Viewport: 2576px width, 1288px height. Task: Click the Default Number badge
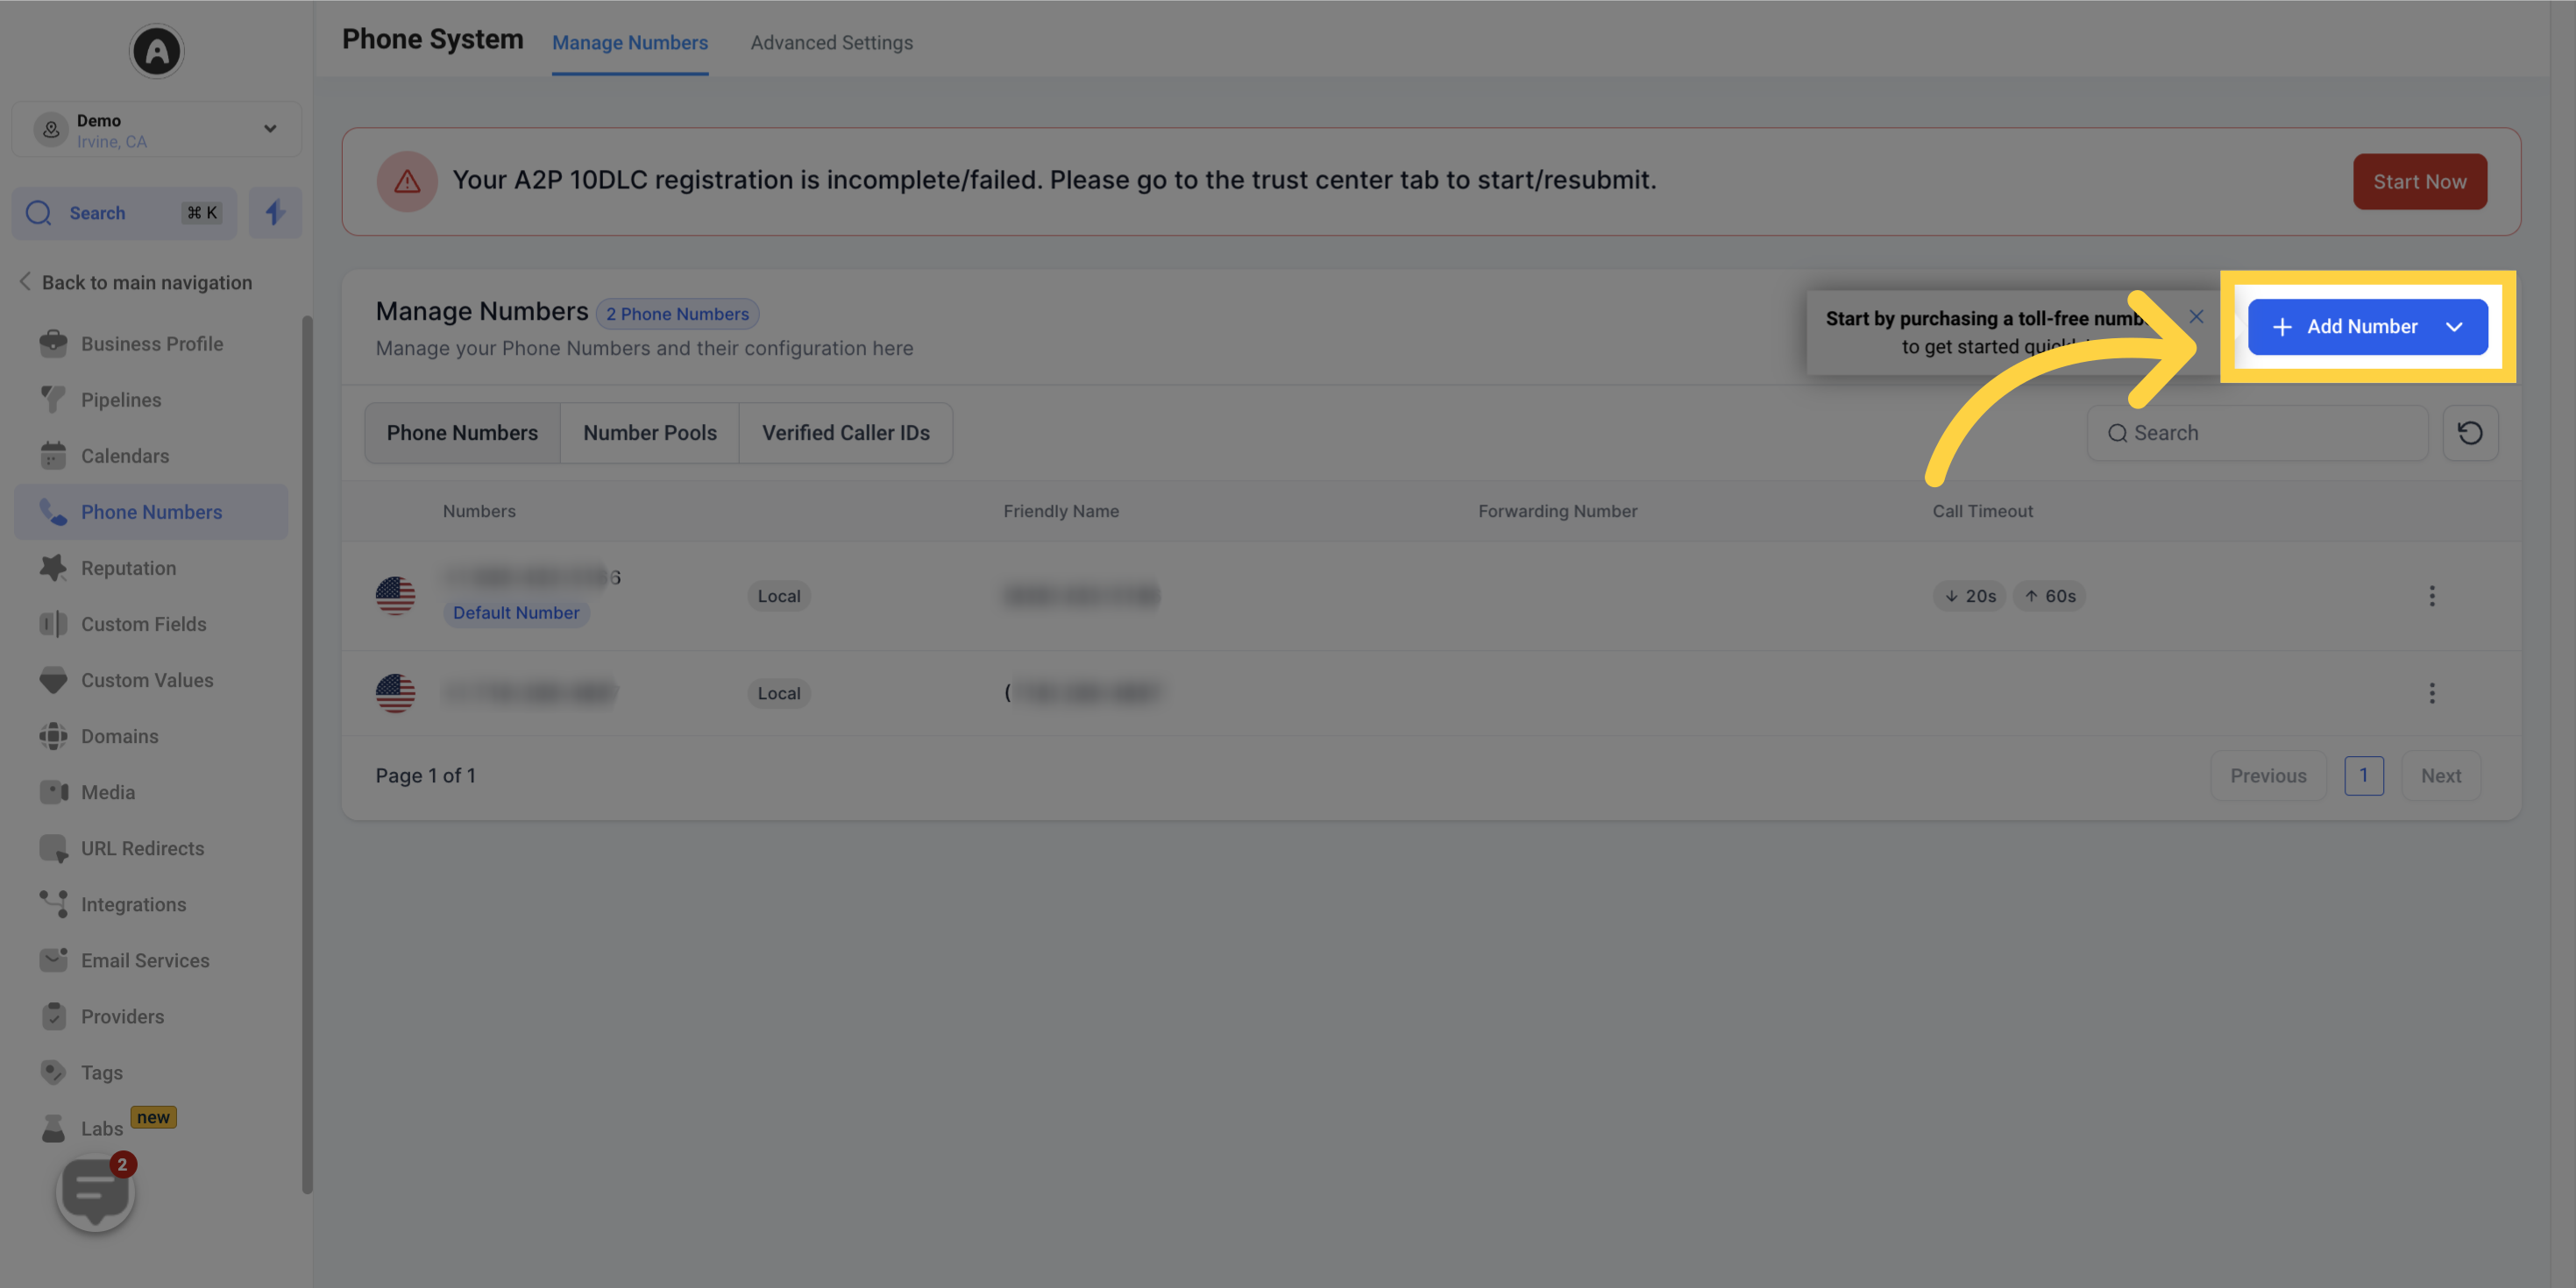pyautogui.click(x=516, y=613)
